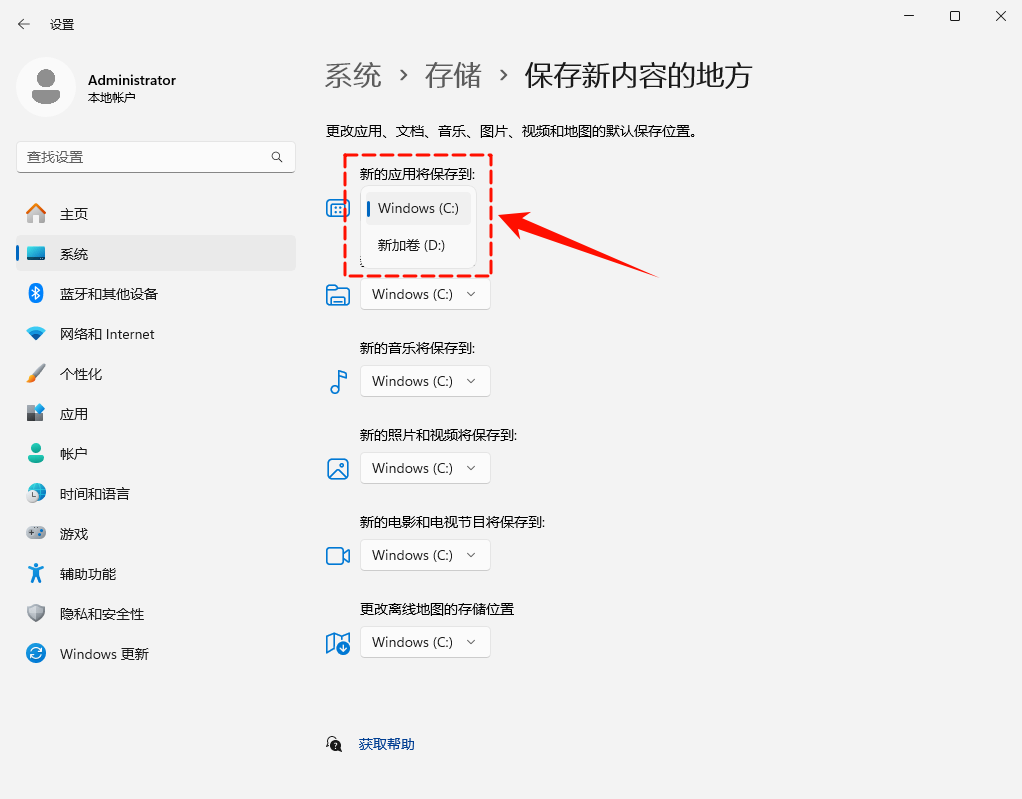
Task: Expand the 新的照片和视频将保存到 dropdown
Action: (x=424, y=468)
